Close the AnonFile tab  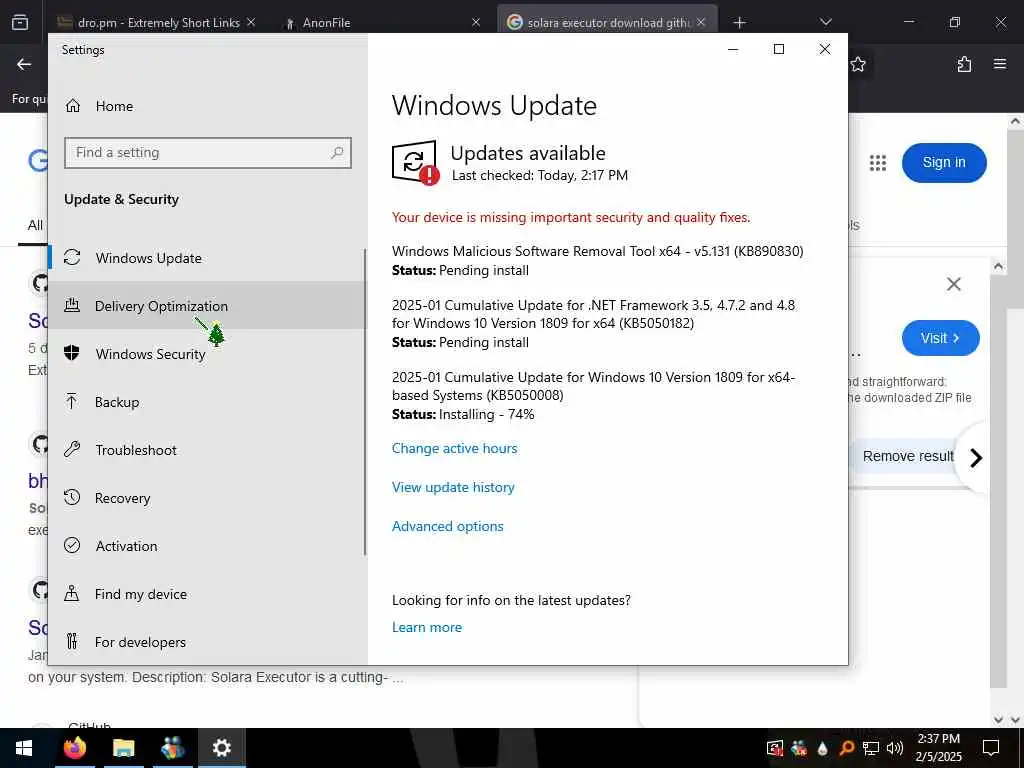tap(475, 22)
